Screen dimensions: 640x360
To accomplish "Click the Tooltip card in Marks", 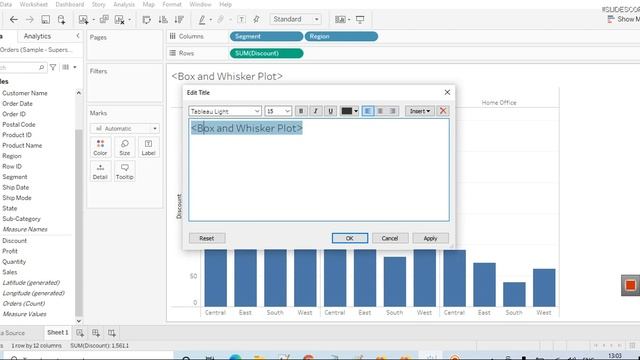I will (x=124, y=171).
